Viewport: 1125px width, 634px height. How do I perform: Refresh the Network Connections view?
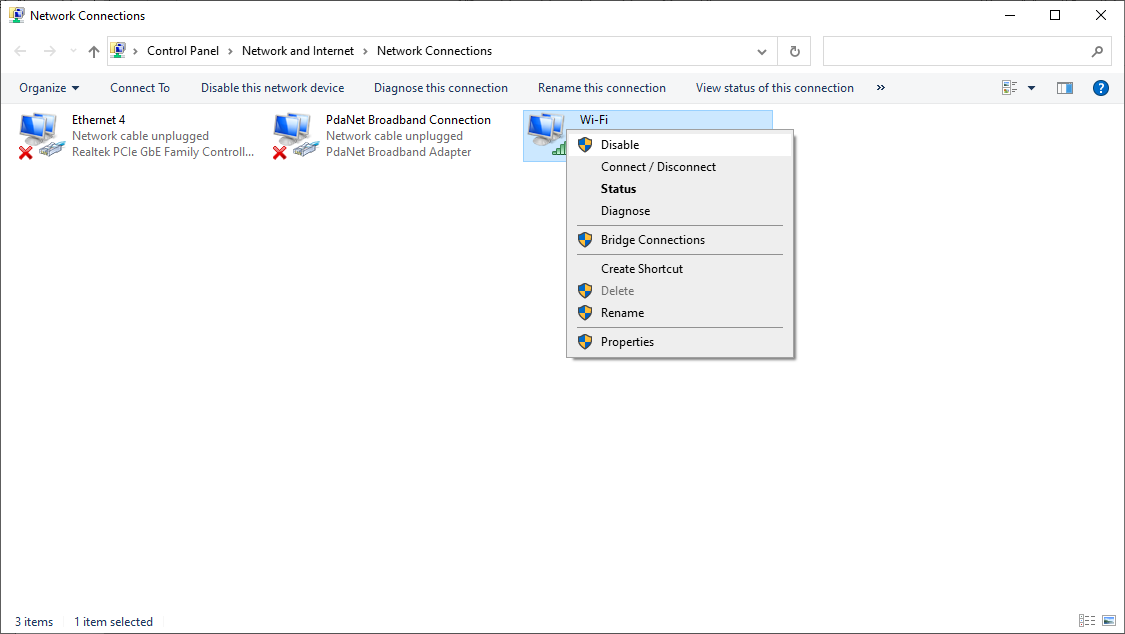point(794,51)
